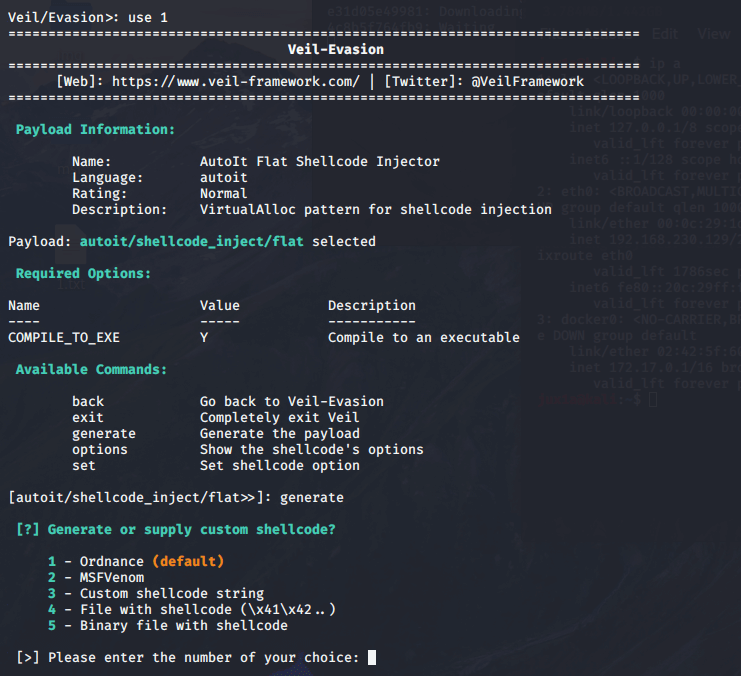This screenshot has width=741, height=676.
Task: Select option 2 - MSFVenom
Action: tap(96, 578)
